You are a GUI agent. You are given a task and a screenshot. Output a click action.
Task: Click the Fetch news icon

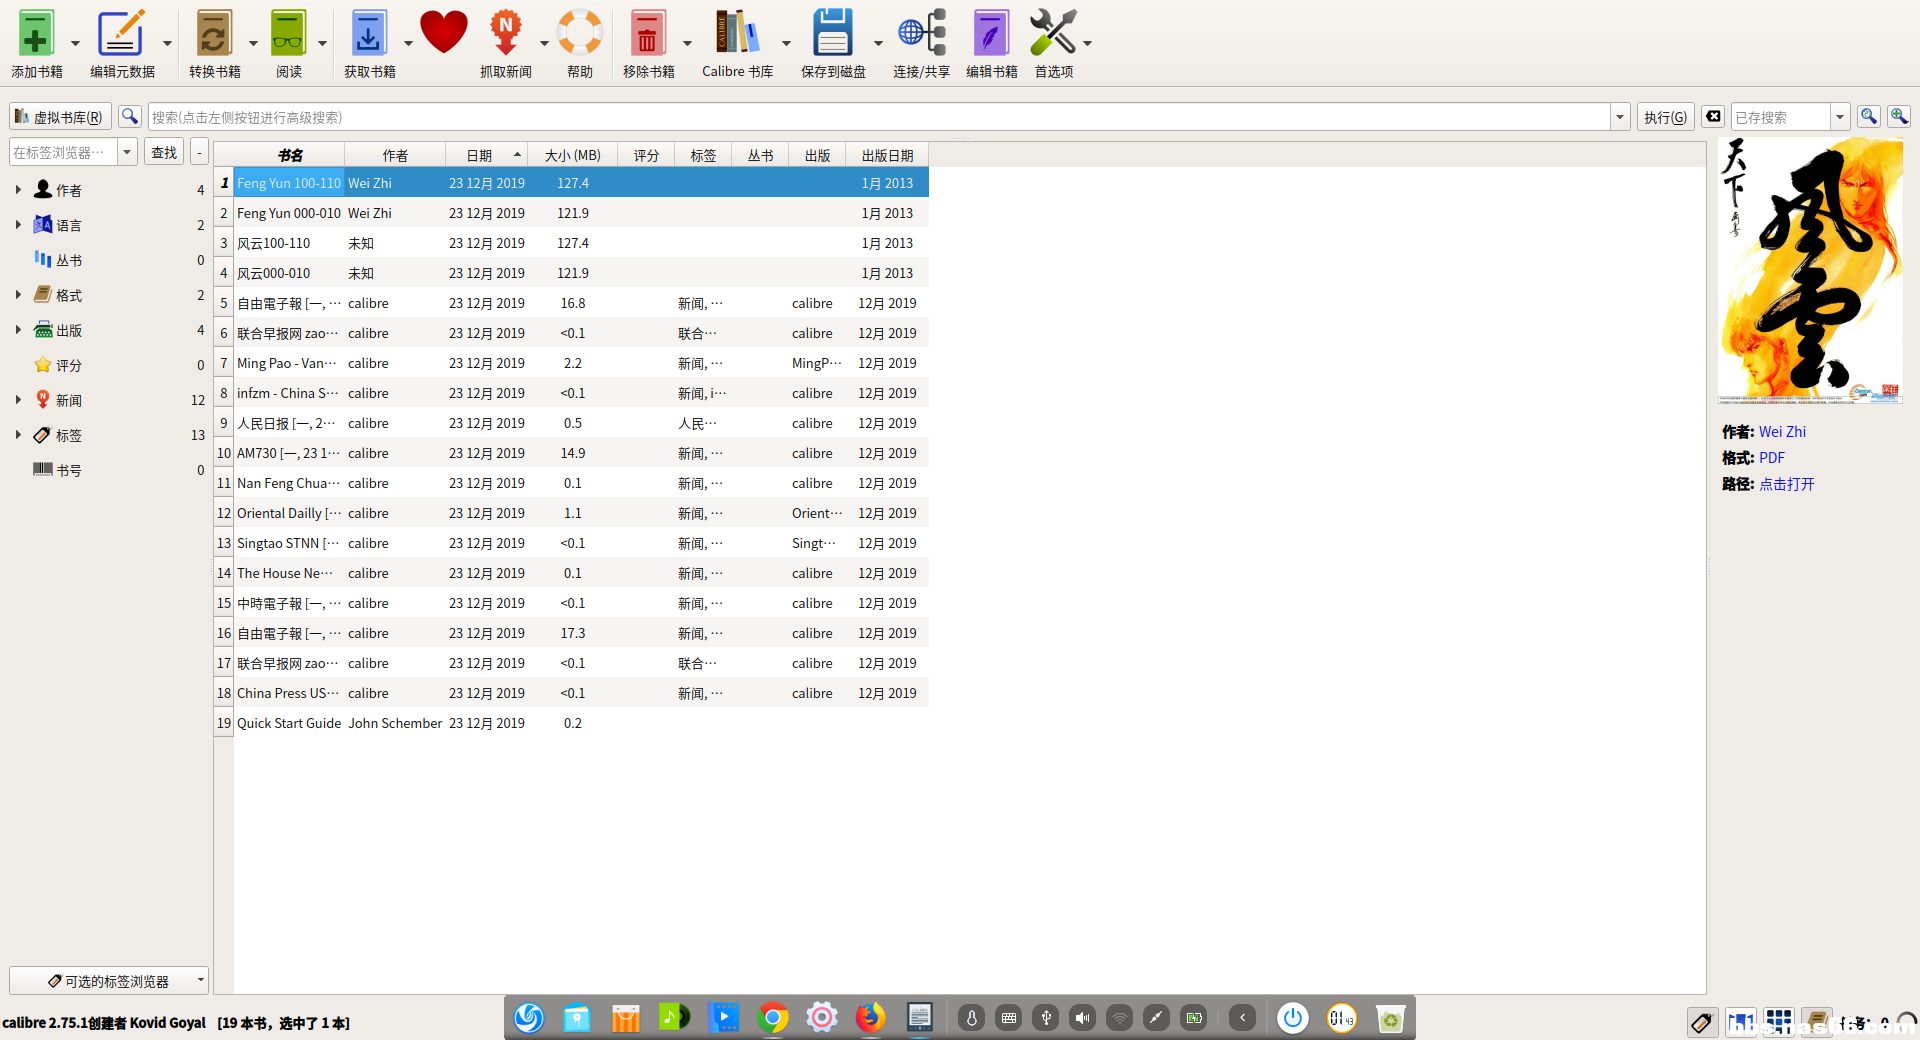click(x=506, y=34)
